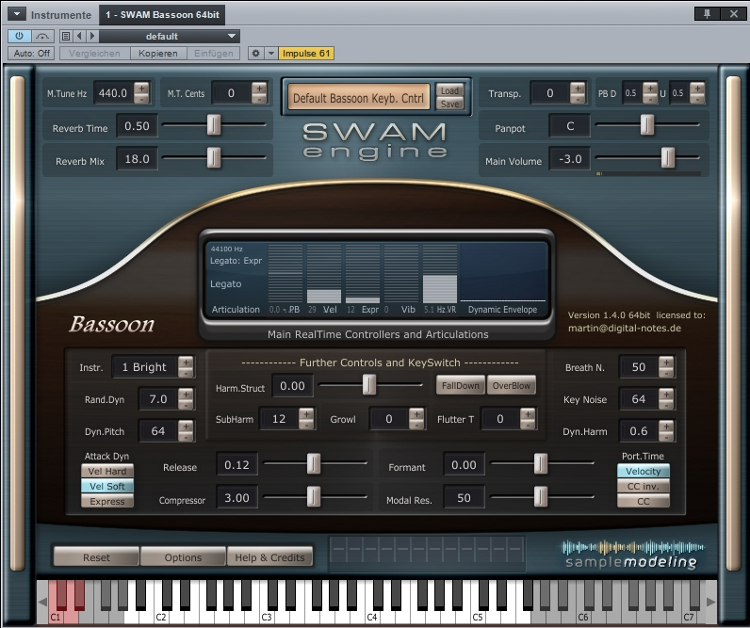Pin the plugin window
Viewport: 750px width, 628px height.
click(x=707, y=14)
